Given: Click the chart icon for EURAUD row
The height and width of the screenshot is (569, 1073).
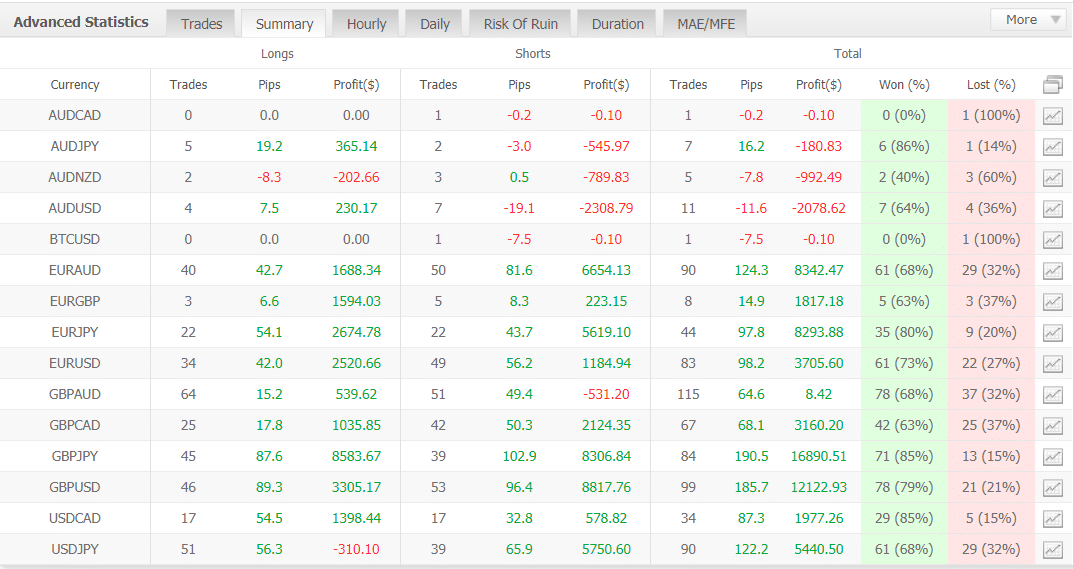Looking at the screenshot, I should (x=1052, y=271).
